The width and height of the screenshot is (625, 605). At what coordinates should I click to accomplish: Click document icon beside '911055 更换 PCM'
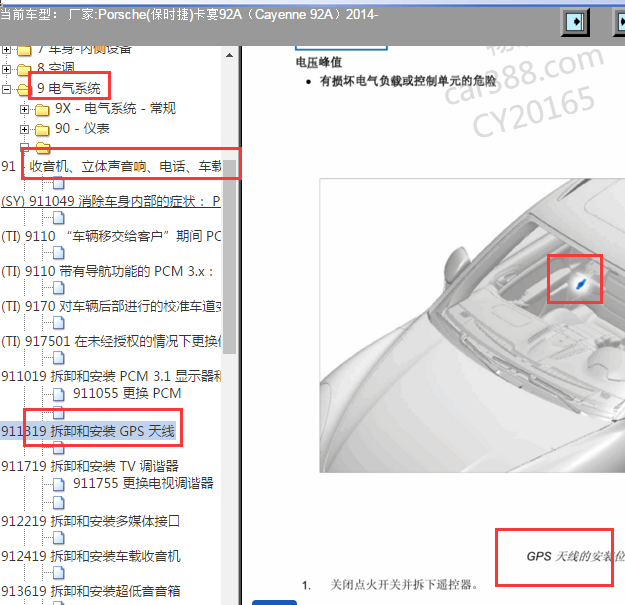pos(59,394)
